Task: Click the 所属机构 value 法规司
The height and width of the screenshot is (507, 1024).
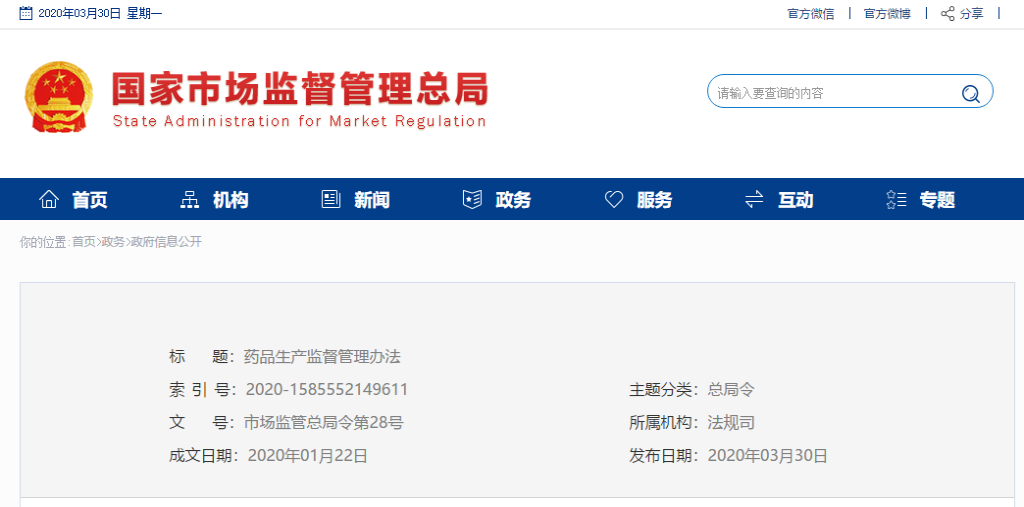Action: [731, 423]
